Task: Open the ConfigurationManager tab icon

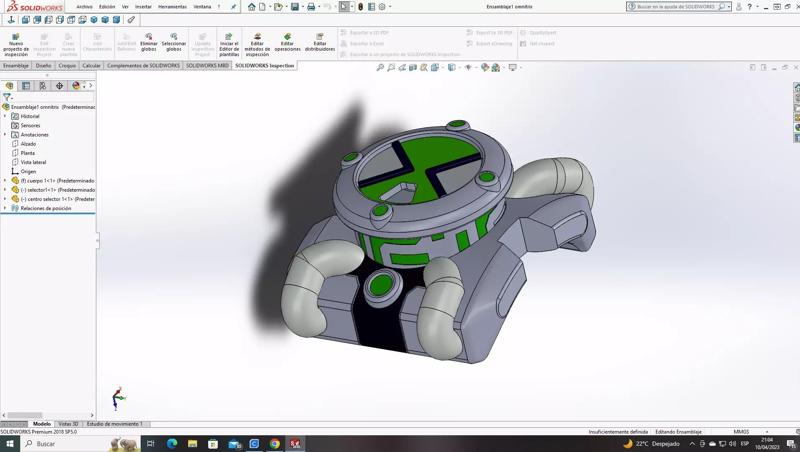Action: (43, 86)
